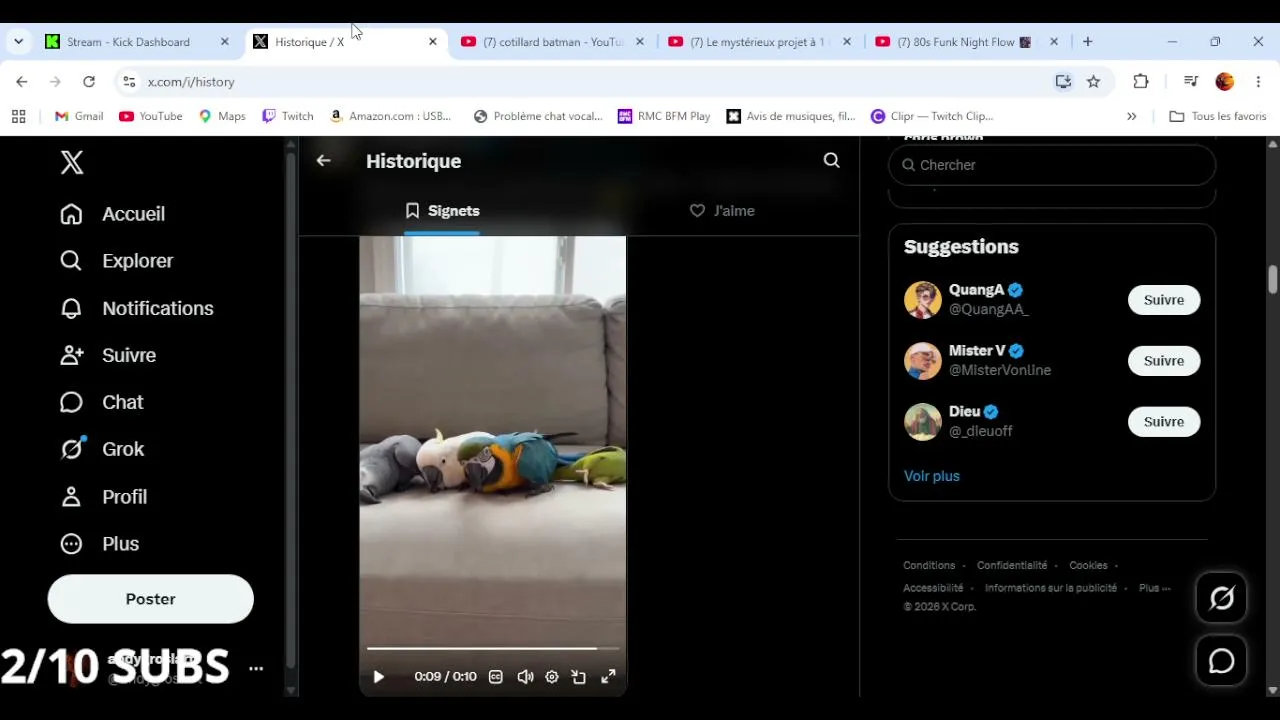
Task: Focus the Chercher search field
Action: click(1052, 165)
